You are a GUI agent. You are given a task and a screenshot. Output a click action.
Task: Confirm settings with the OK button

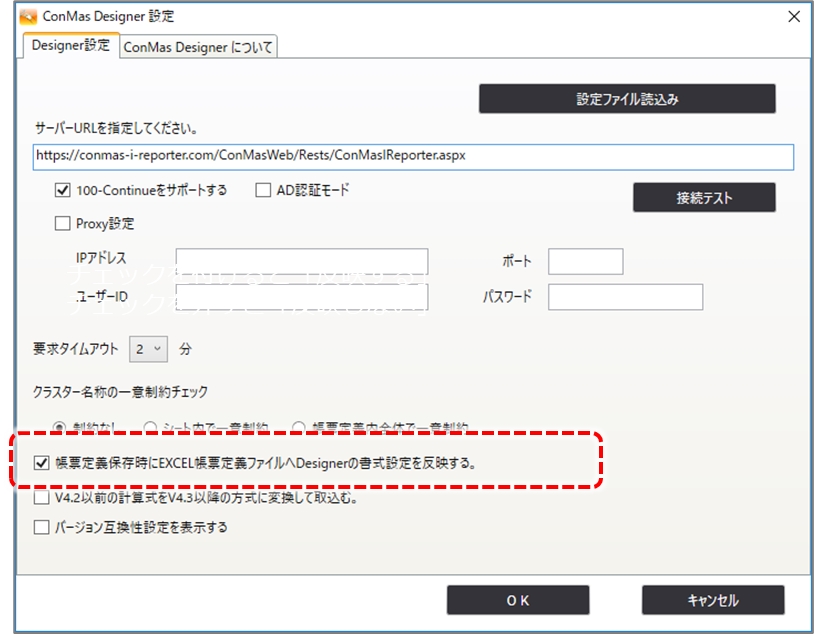518,600
